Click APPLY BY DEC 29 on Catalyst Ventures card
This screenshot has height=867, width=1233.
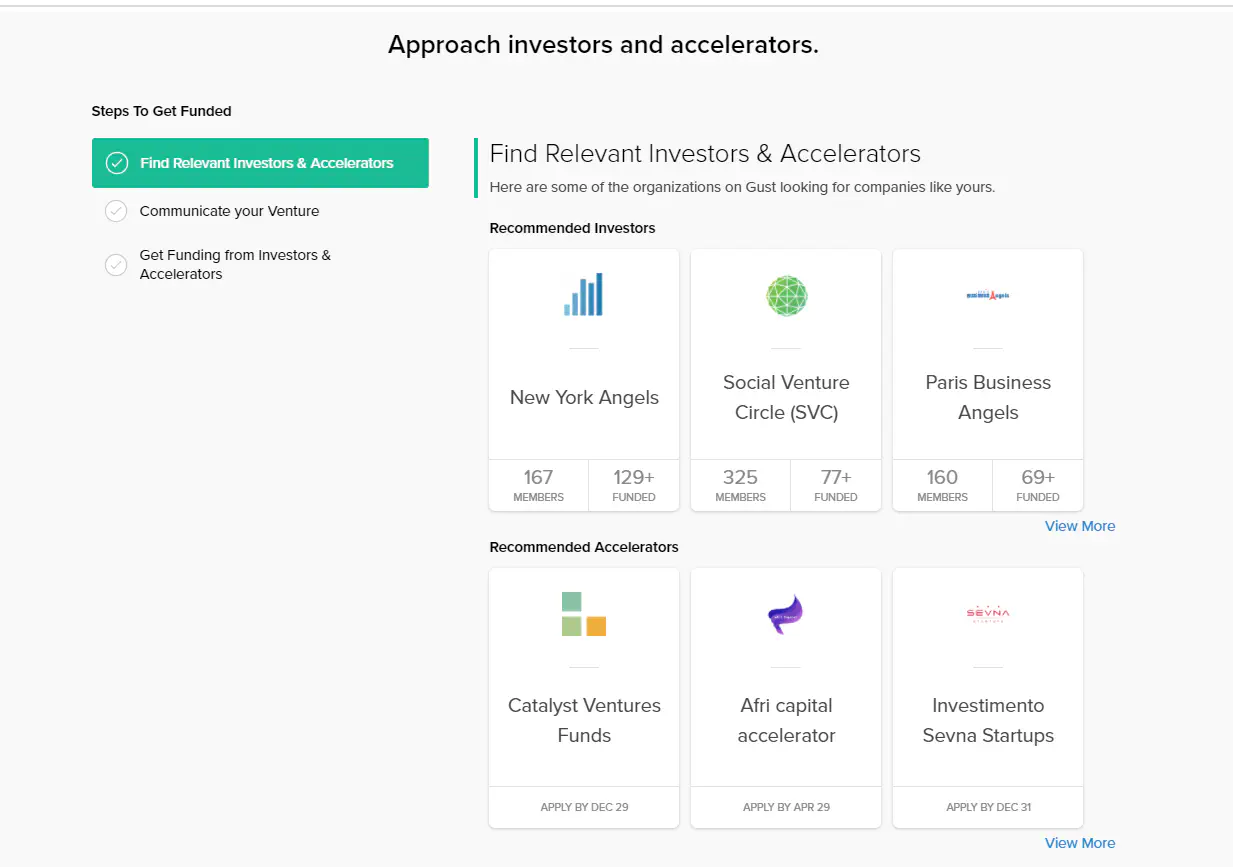[x=583, y=807]
